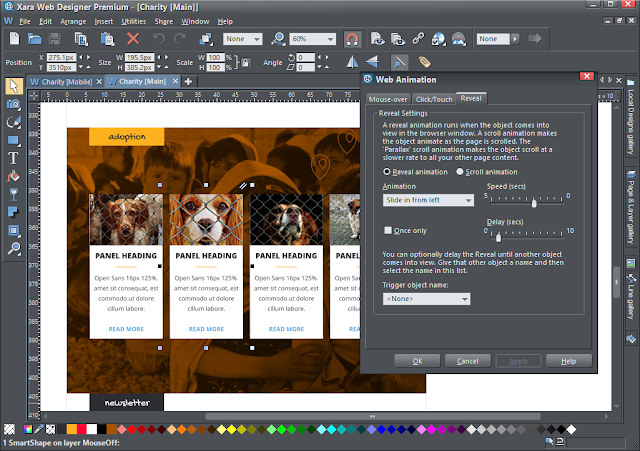Screen dimensions: 640x451
Task: Select the Selector arrow tool
Action: click(x=14, y=86)
